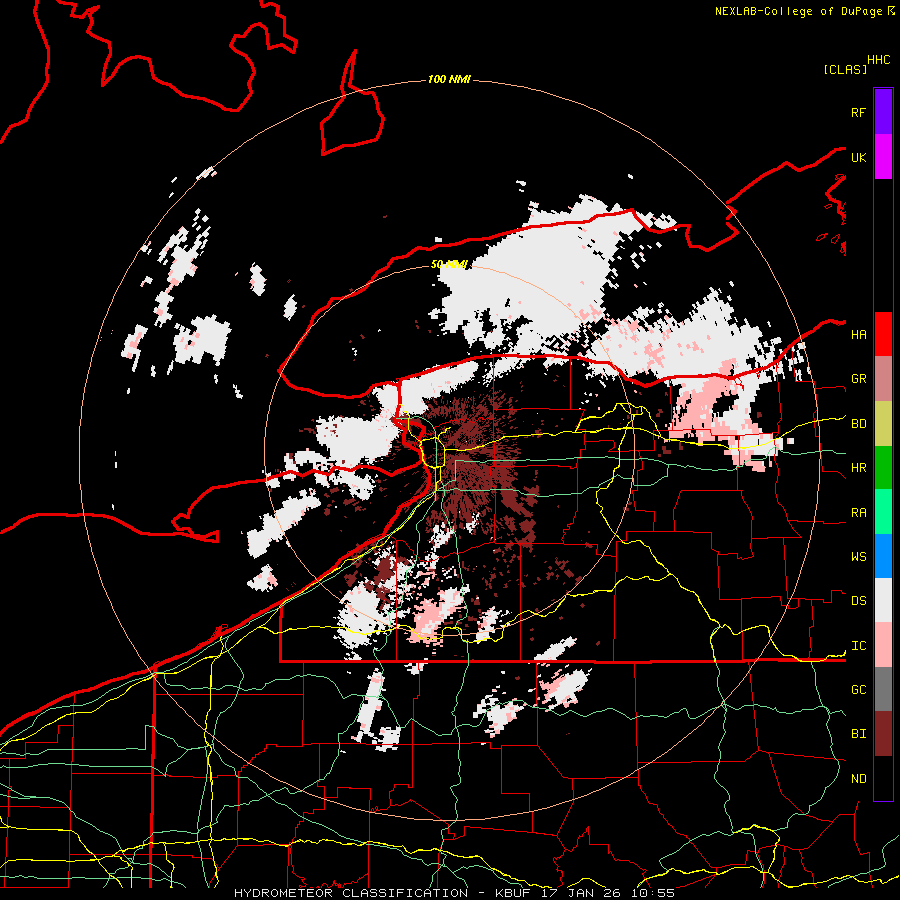Click the BI legend label

pos(858,734)
